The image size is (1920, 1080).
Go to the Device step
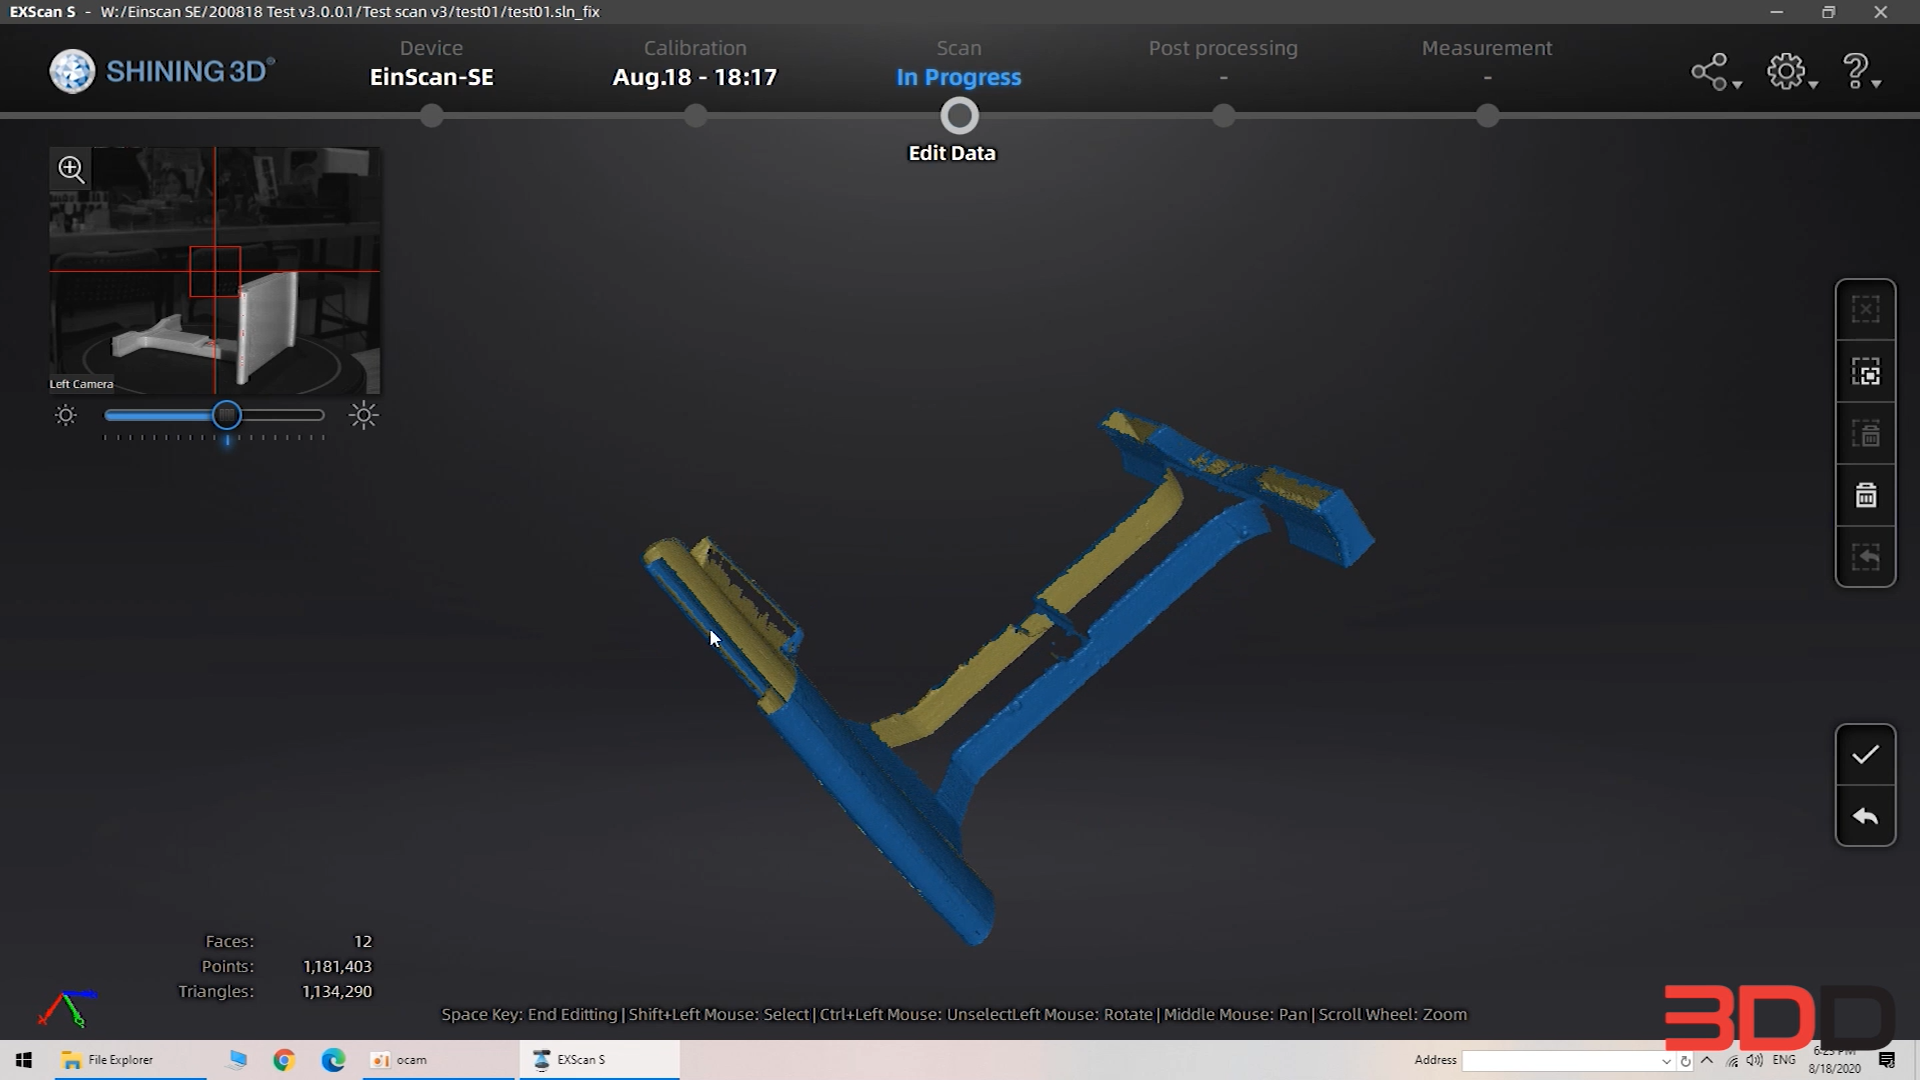pos(431,63)
